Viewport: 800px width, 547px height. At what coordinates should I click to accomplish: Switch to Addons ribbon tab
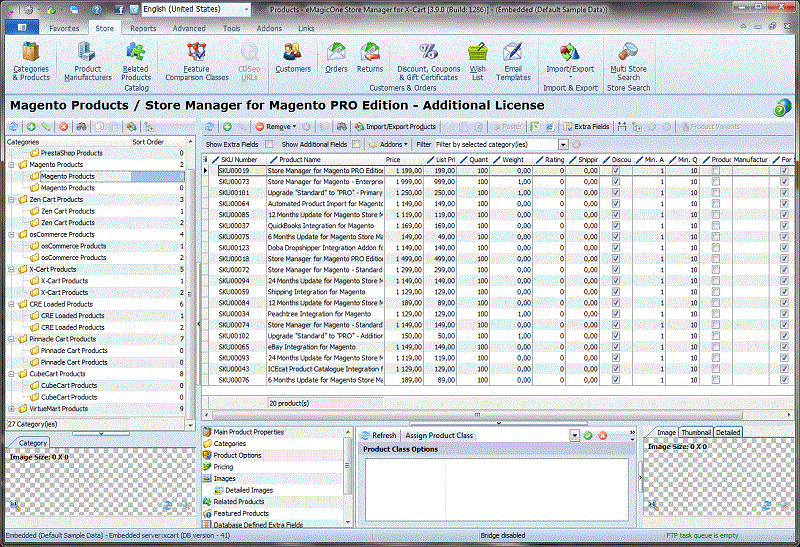pyautogui.click(x=269, y=29)
